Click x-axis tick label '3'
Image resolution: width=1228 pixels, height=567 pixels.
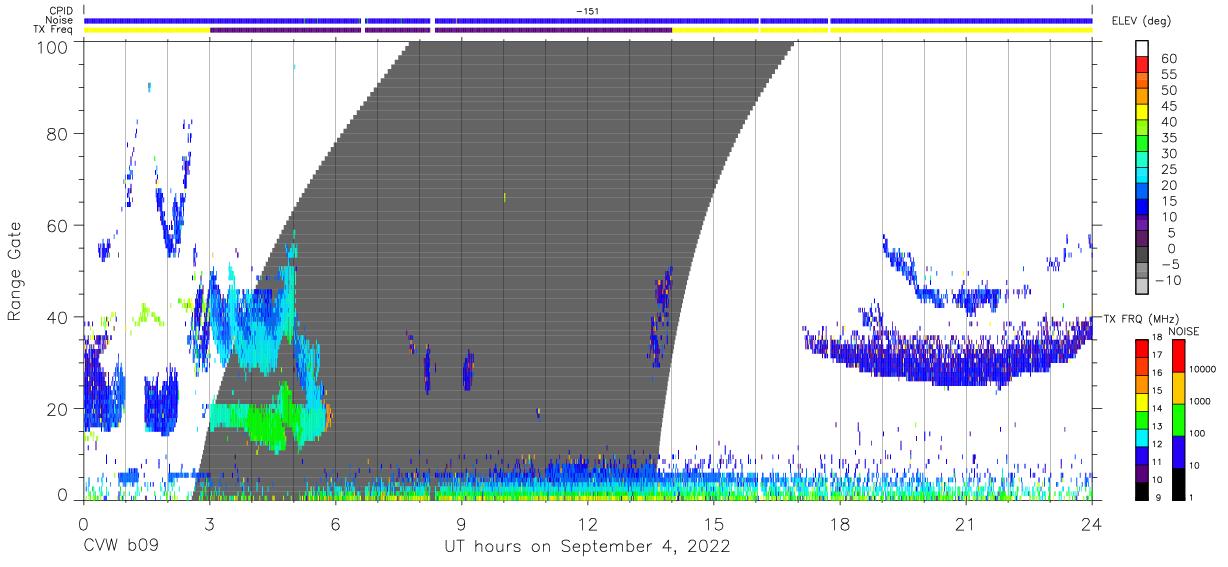pyautogui.click(x=209, y=523)
